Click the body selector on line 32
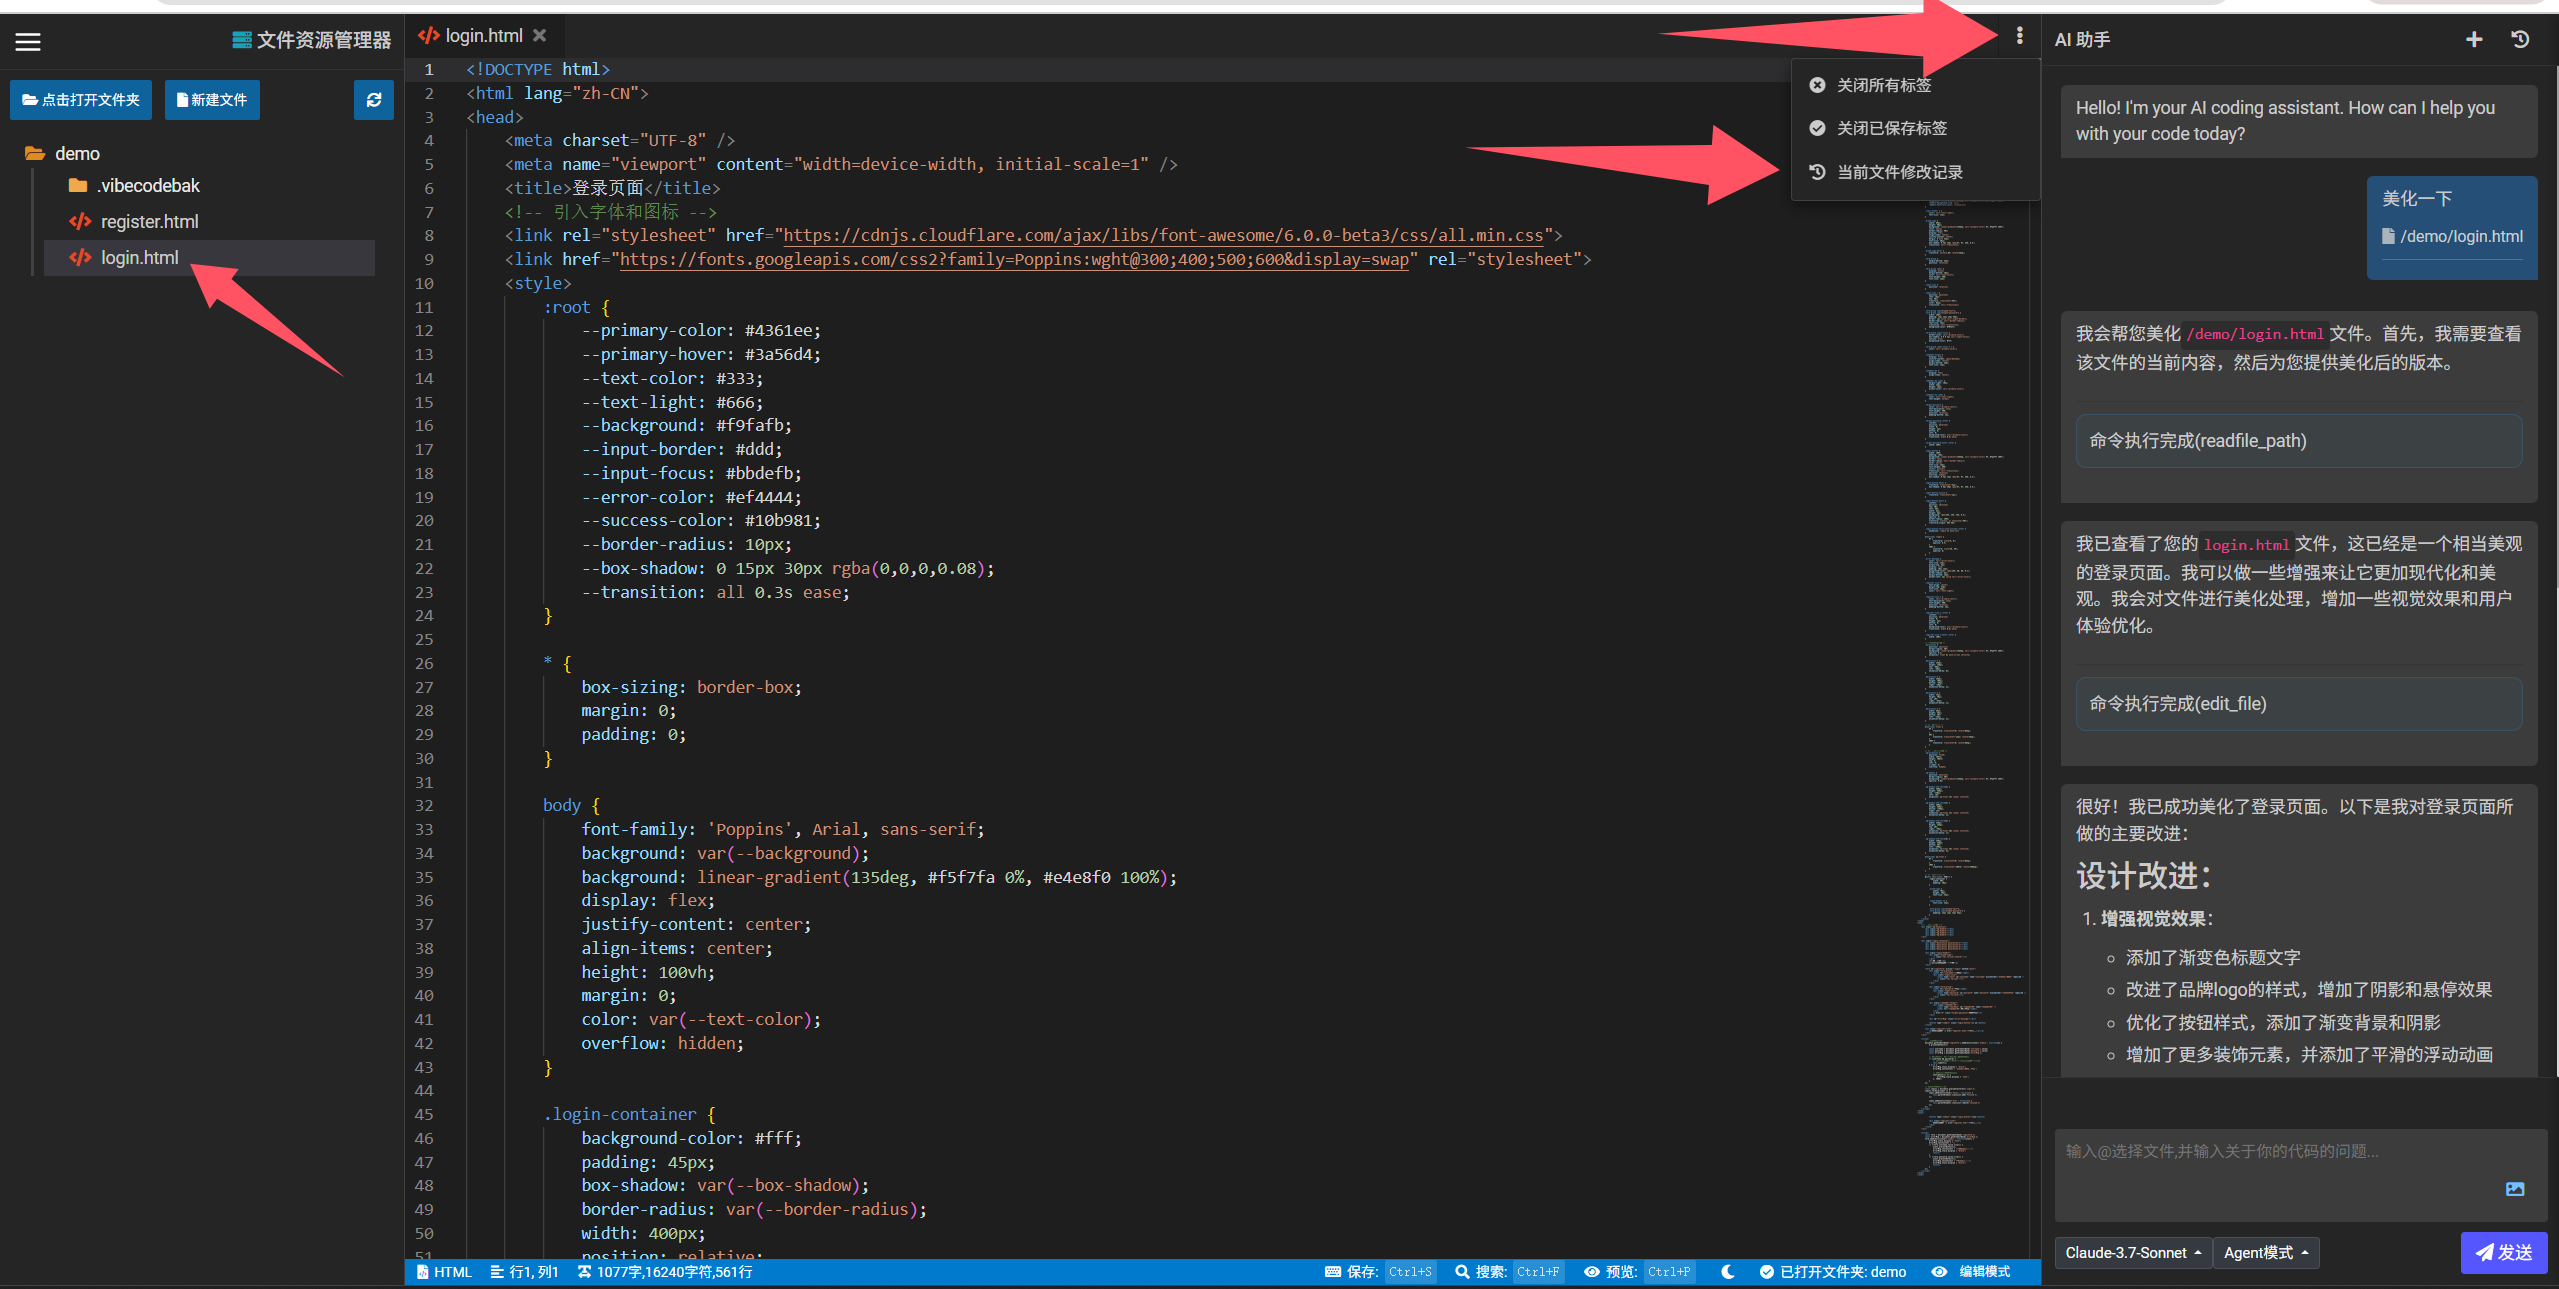Viewport: 2559px width, 1289px height. point(561,806)
